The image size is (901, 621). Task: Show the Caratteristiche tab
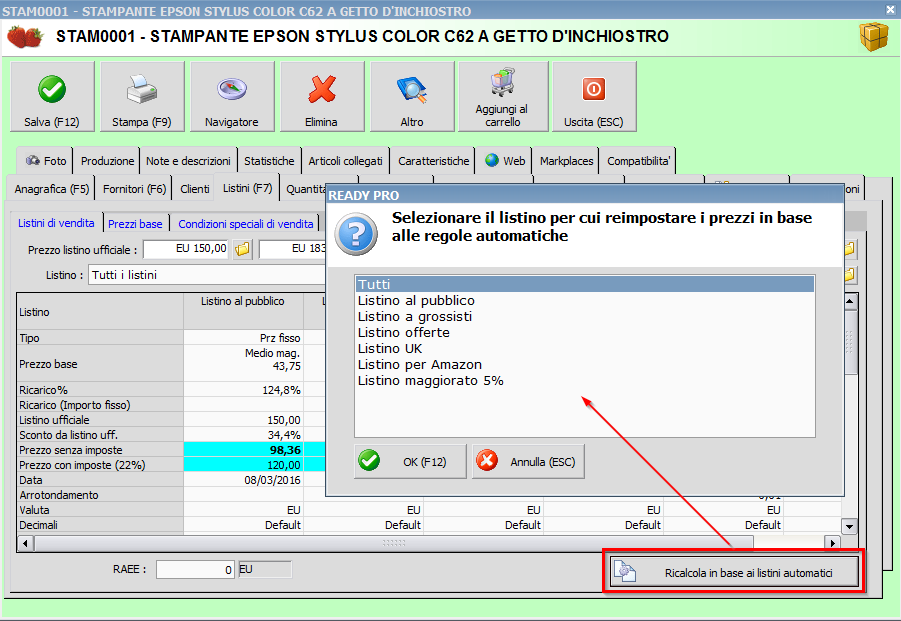[x=433, y=161]
